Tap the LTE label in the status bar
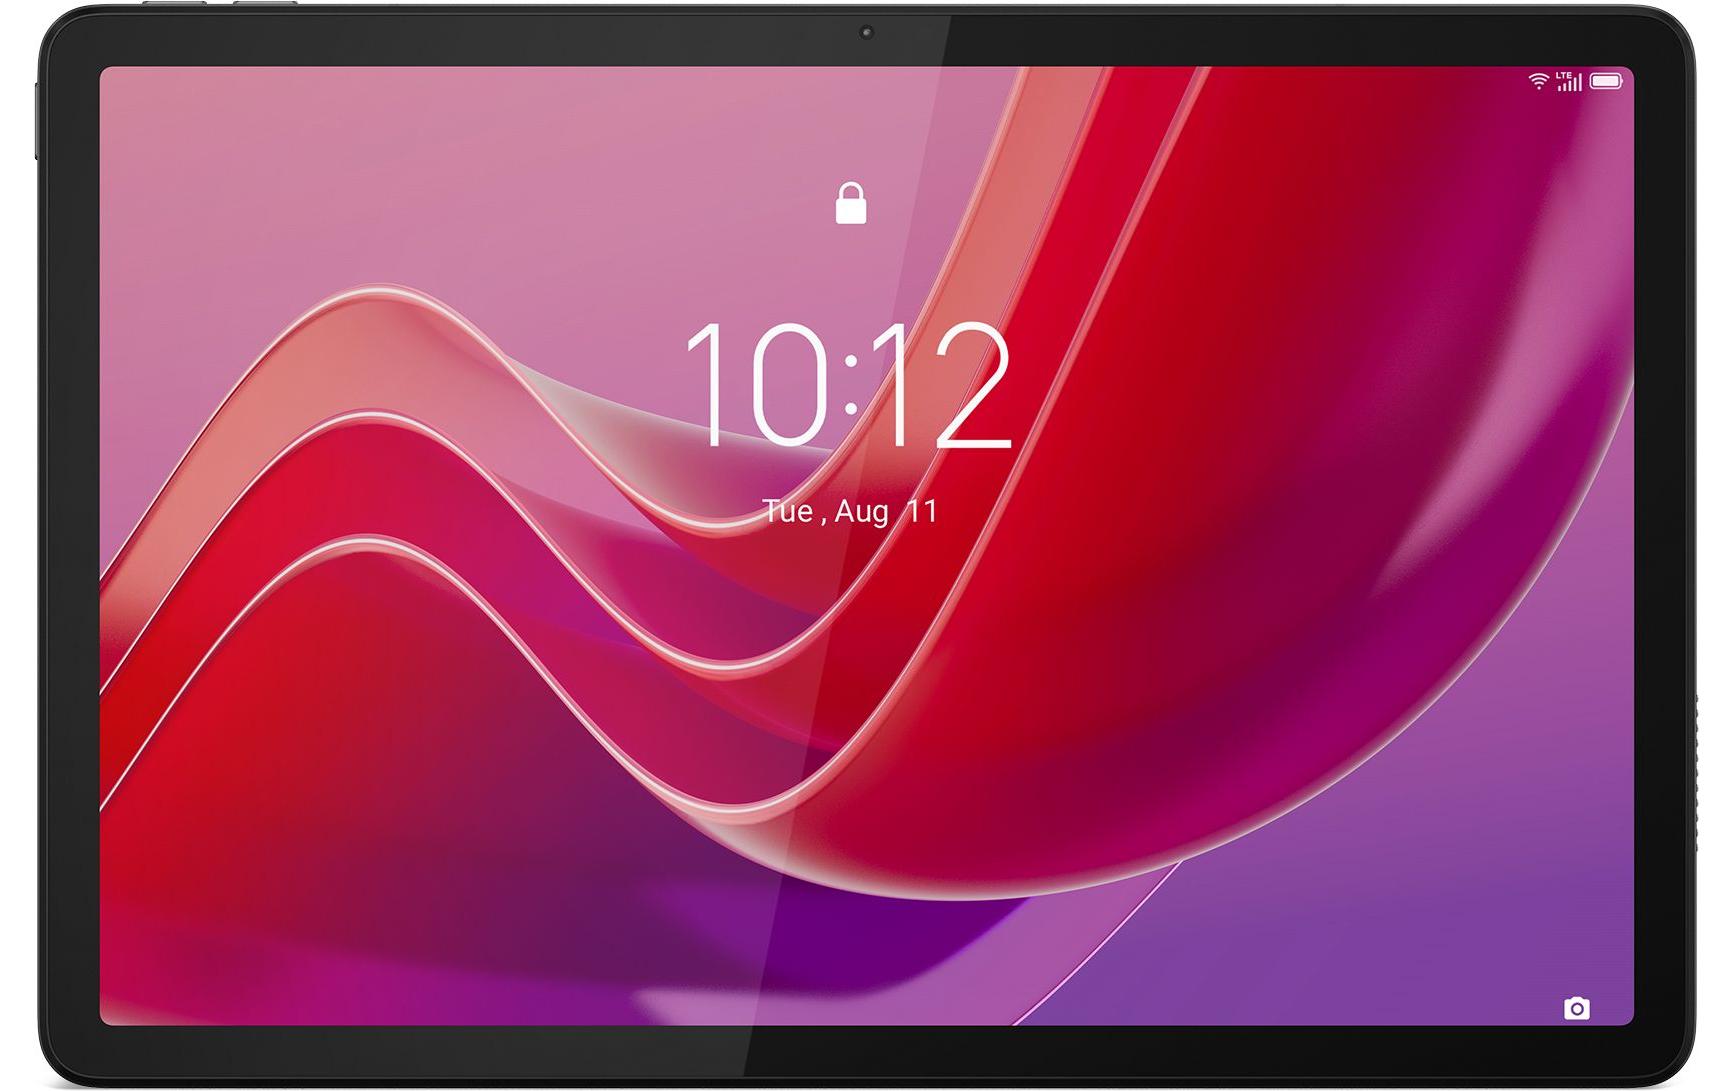The image size is (1733, 1091). point(1563,74)
